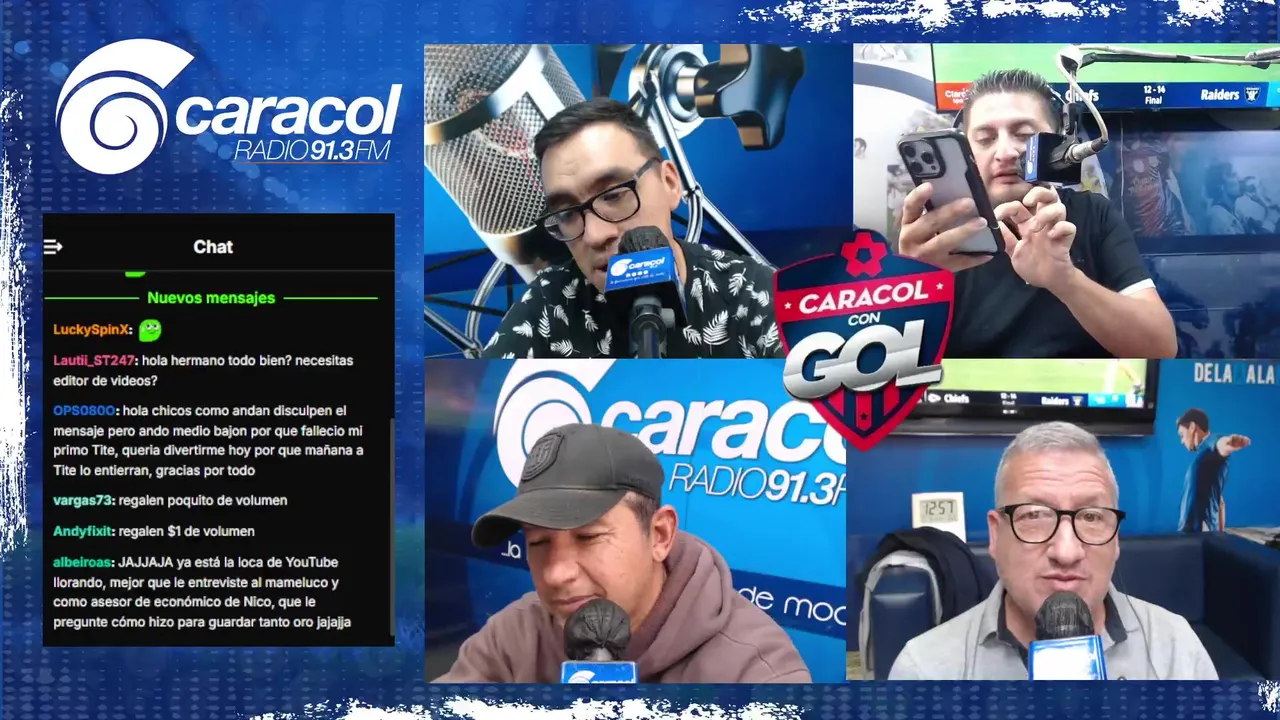This screenshot has width=1280, height=720.
Task: Click the video feed of man in cap
Action: [634, 521]
